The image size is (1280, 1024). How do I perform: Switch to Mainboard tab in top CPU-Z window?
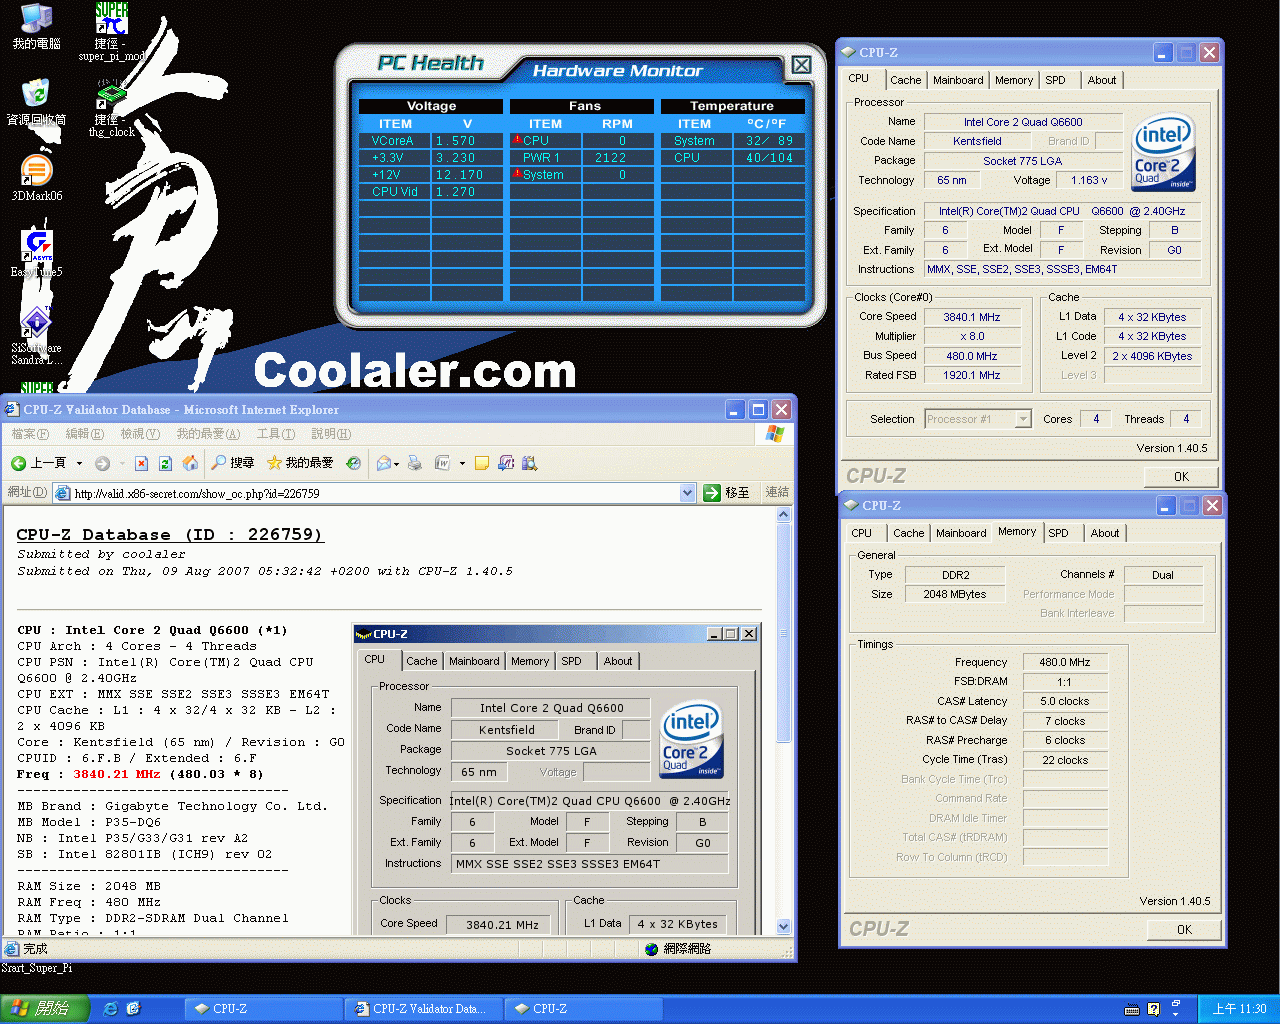coord(958,80)
